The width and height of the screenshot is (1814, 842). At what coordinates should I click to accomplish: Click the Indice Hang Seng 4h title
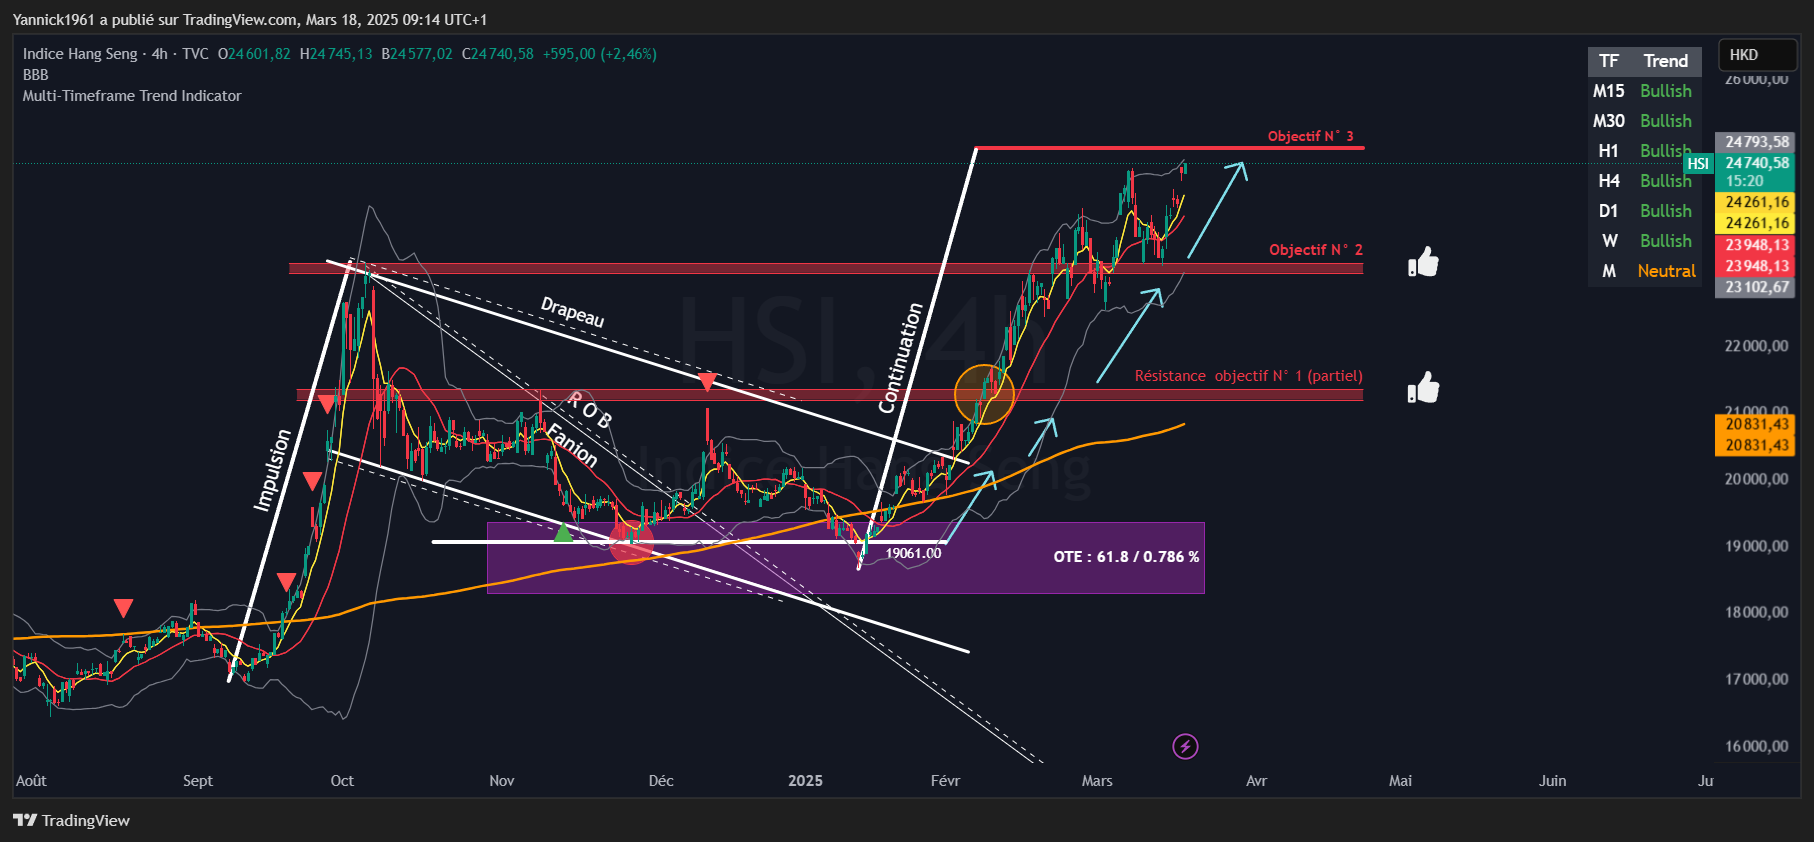click(x=116, y=54)
